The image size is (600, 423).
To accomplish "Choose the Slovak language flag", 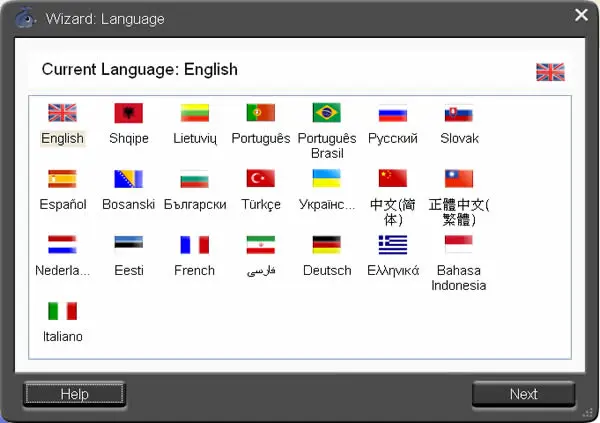I will tap(459, 113).
